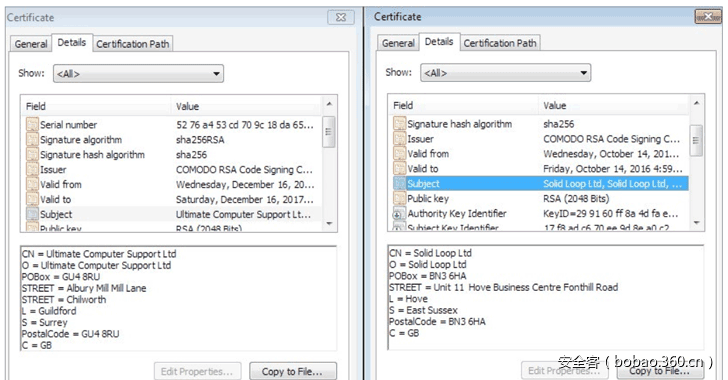Screen dimensions: 728x380
Task: Click scroll down arrow of left field list
Action: coord(329,224)
